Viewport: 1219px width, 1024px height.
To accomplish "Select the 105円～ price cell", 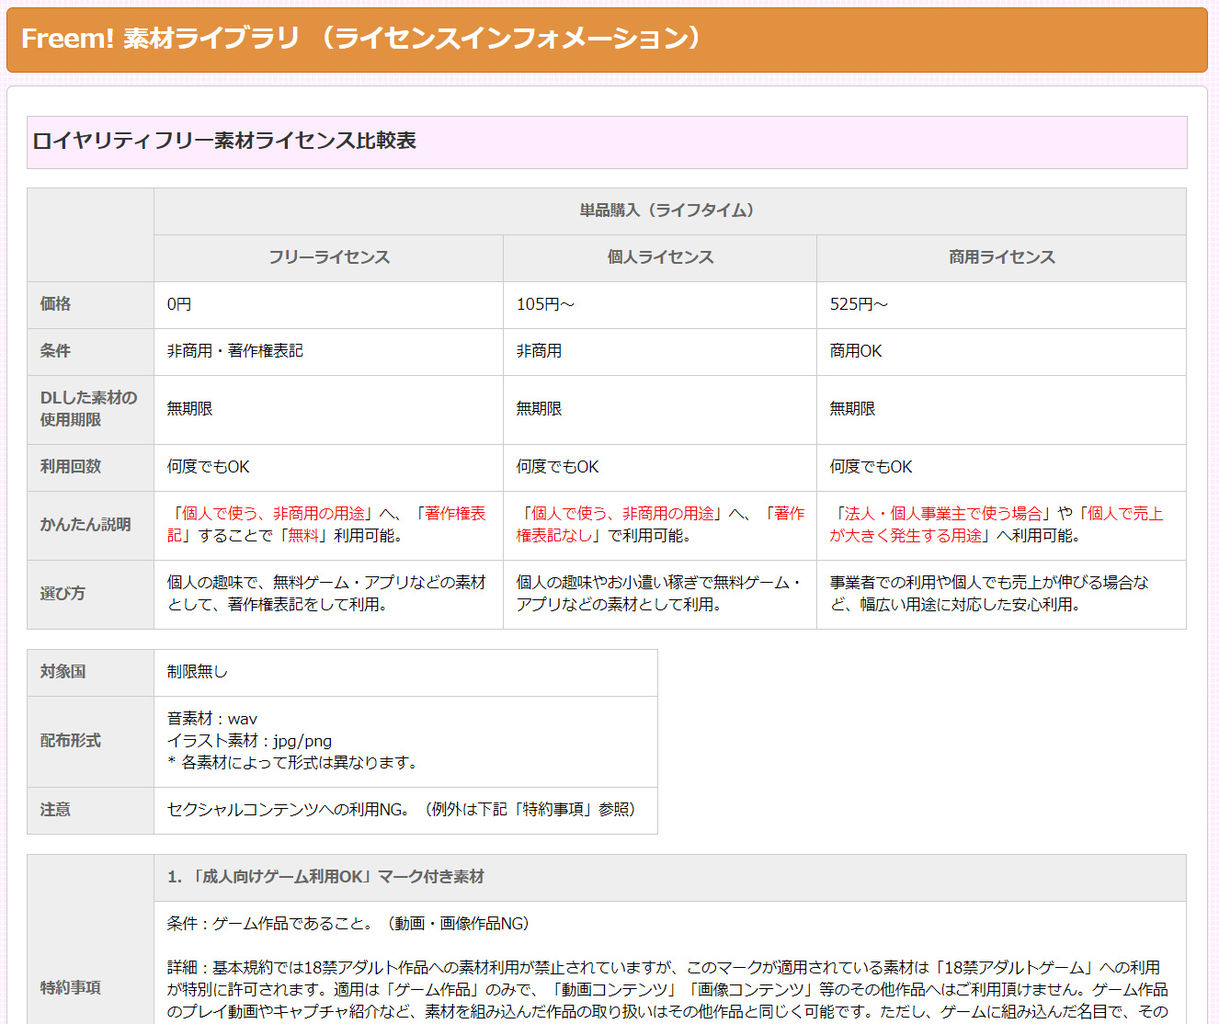I will 660,305.
